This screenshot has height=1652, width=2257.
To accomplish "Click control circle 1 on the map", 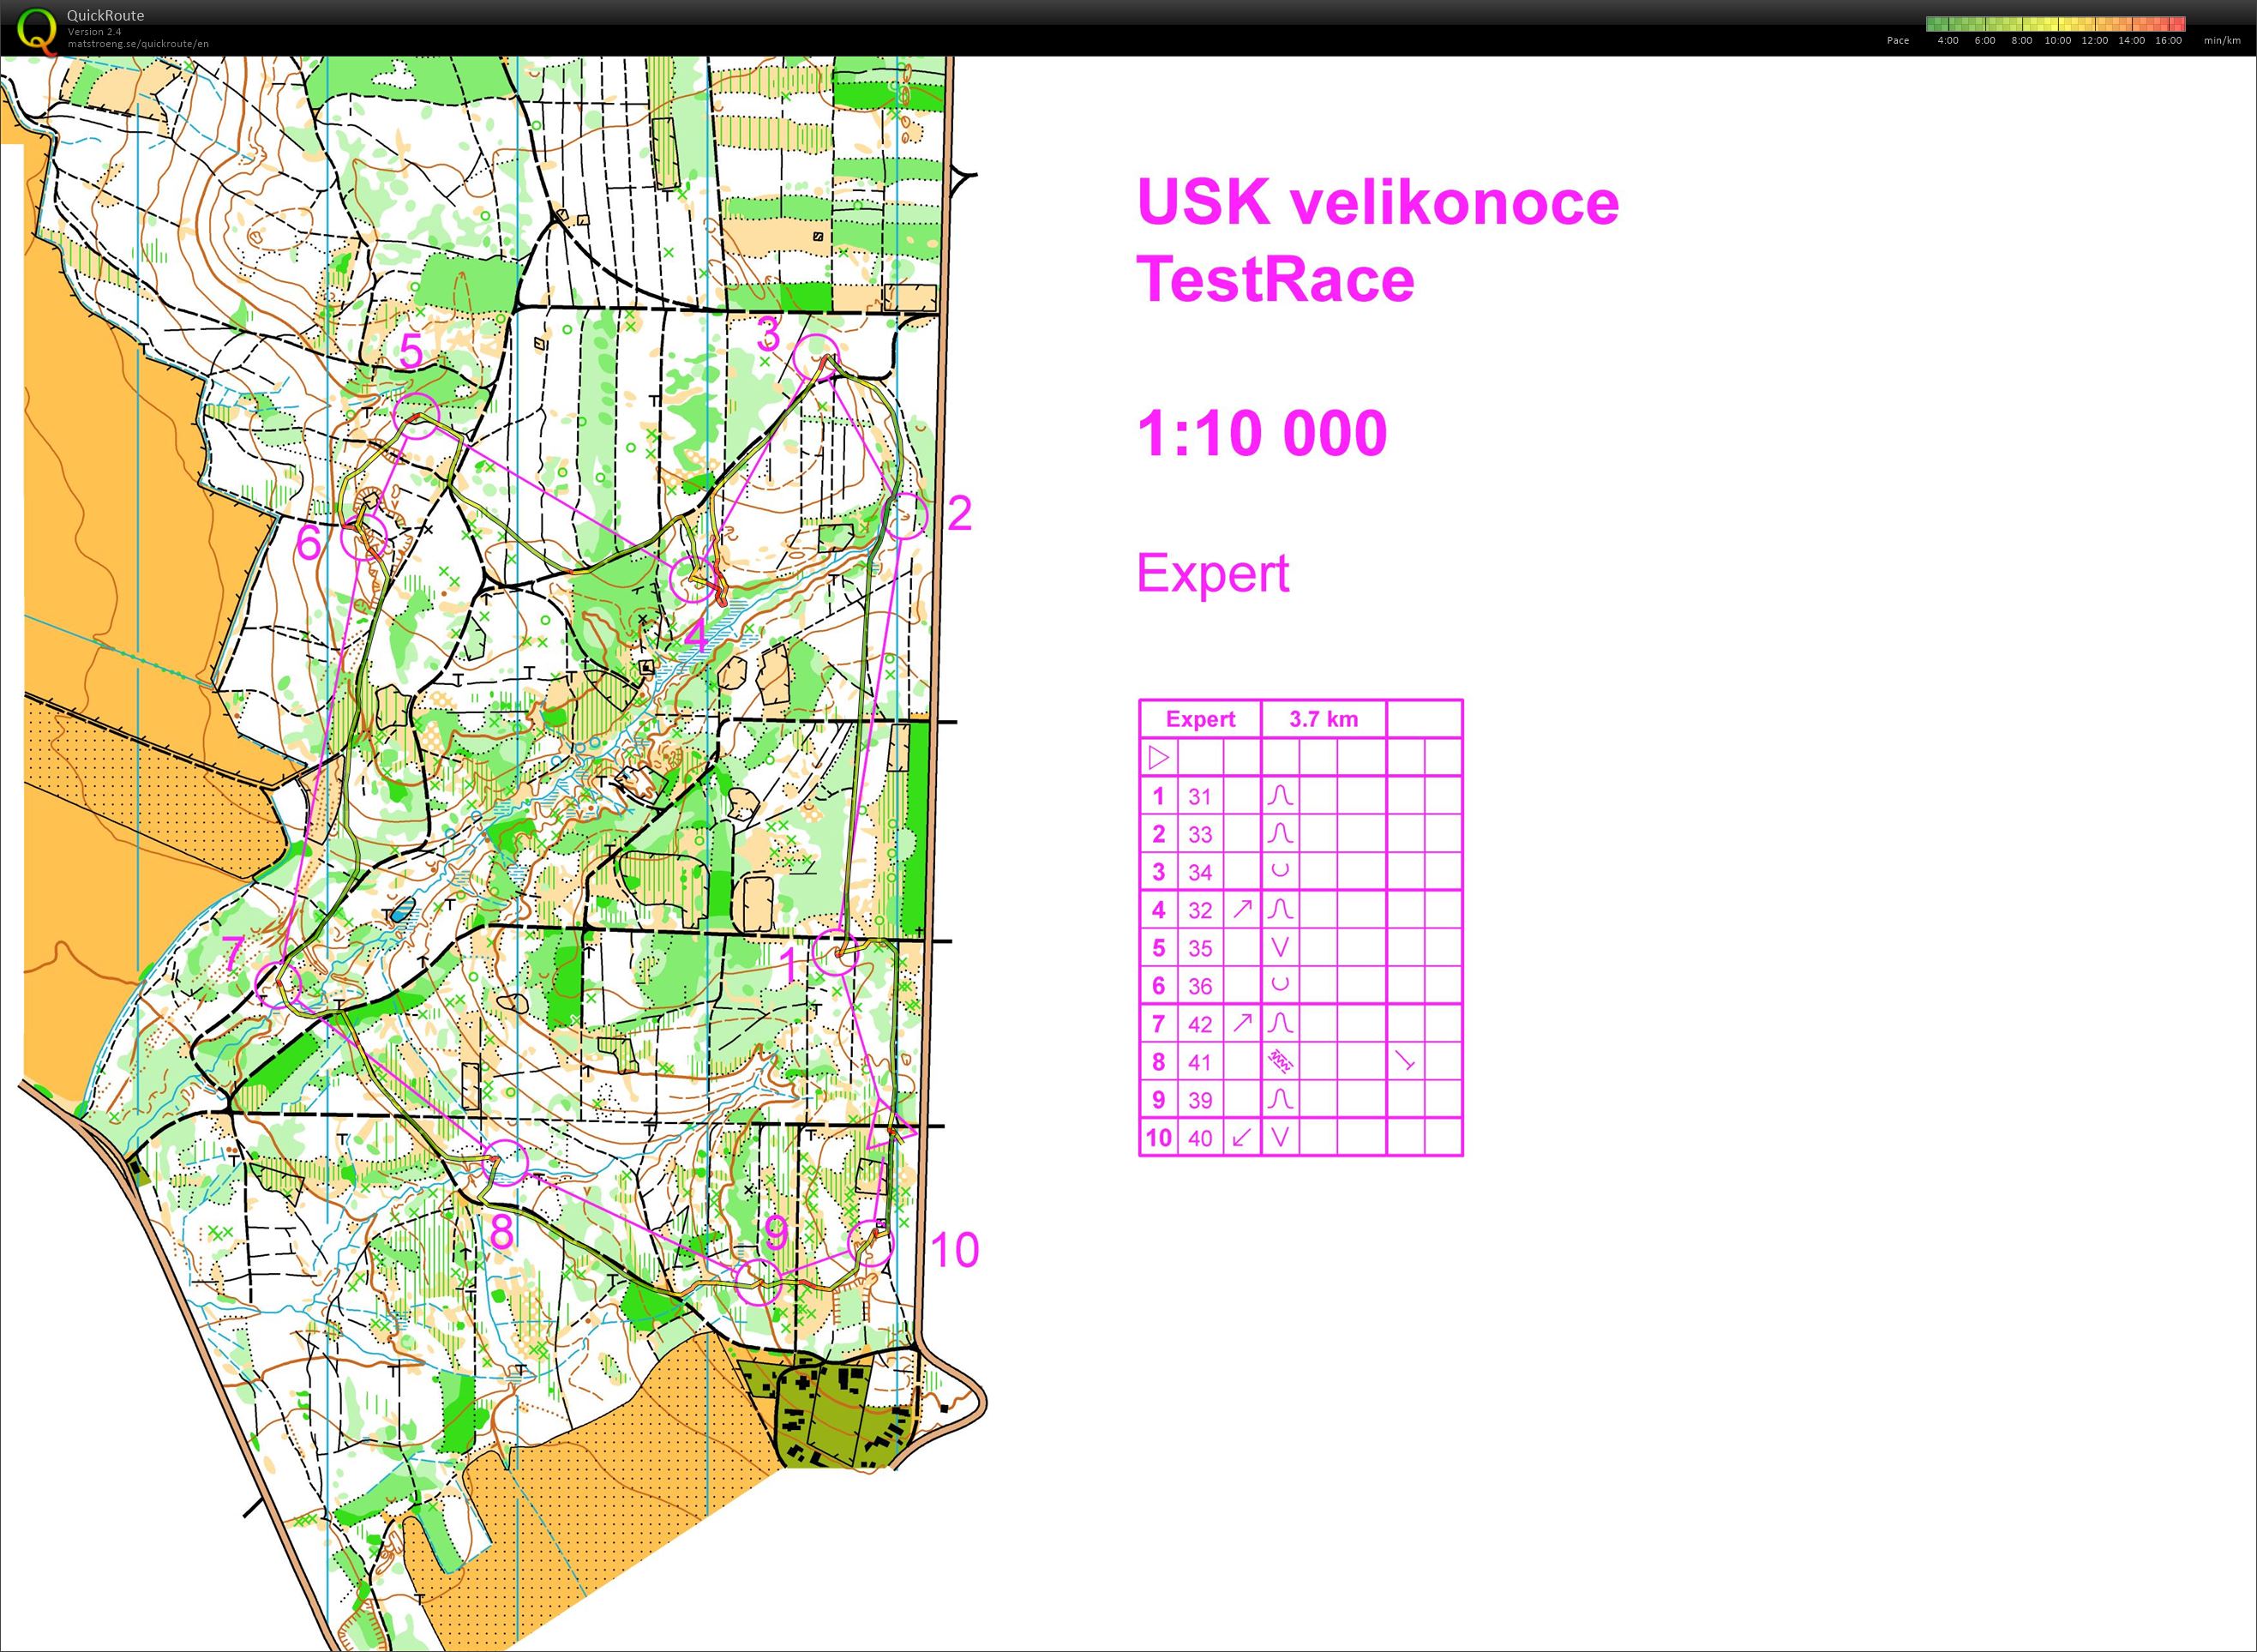I will pos(835,952).
